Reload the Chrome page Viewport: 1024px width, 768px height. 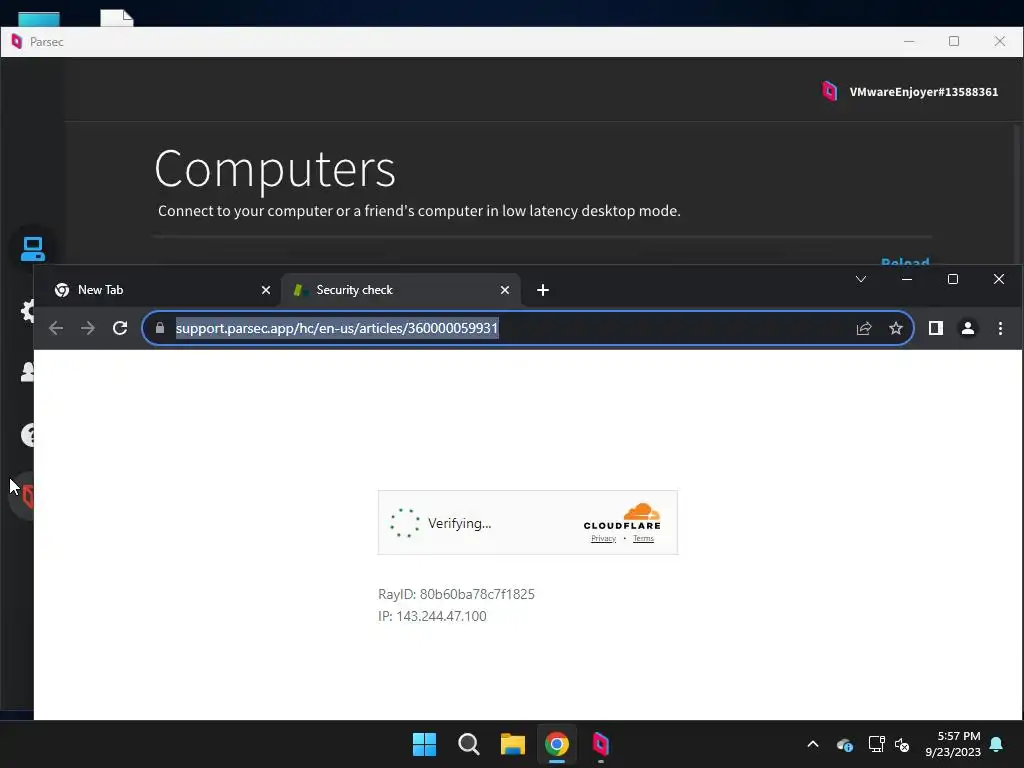[120, 328]
